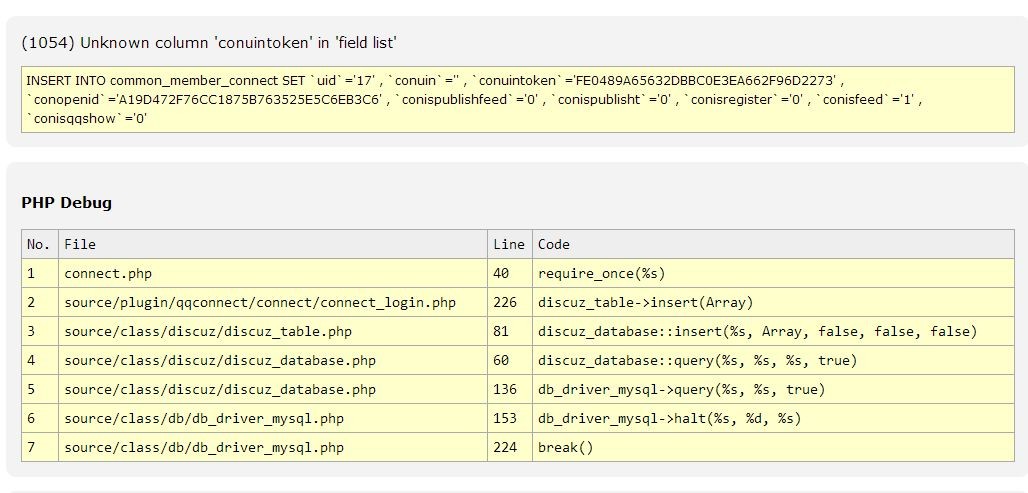Click the db_driver_mysql->halt code cell
The height and width of the screenshot is (493, 1028).
click(x=669, y=418)
